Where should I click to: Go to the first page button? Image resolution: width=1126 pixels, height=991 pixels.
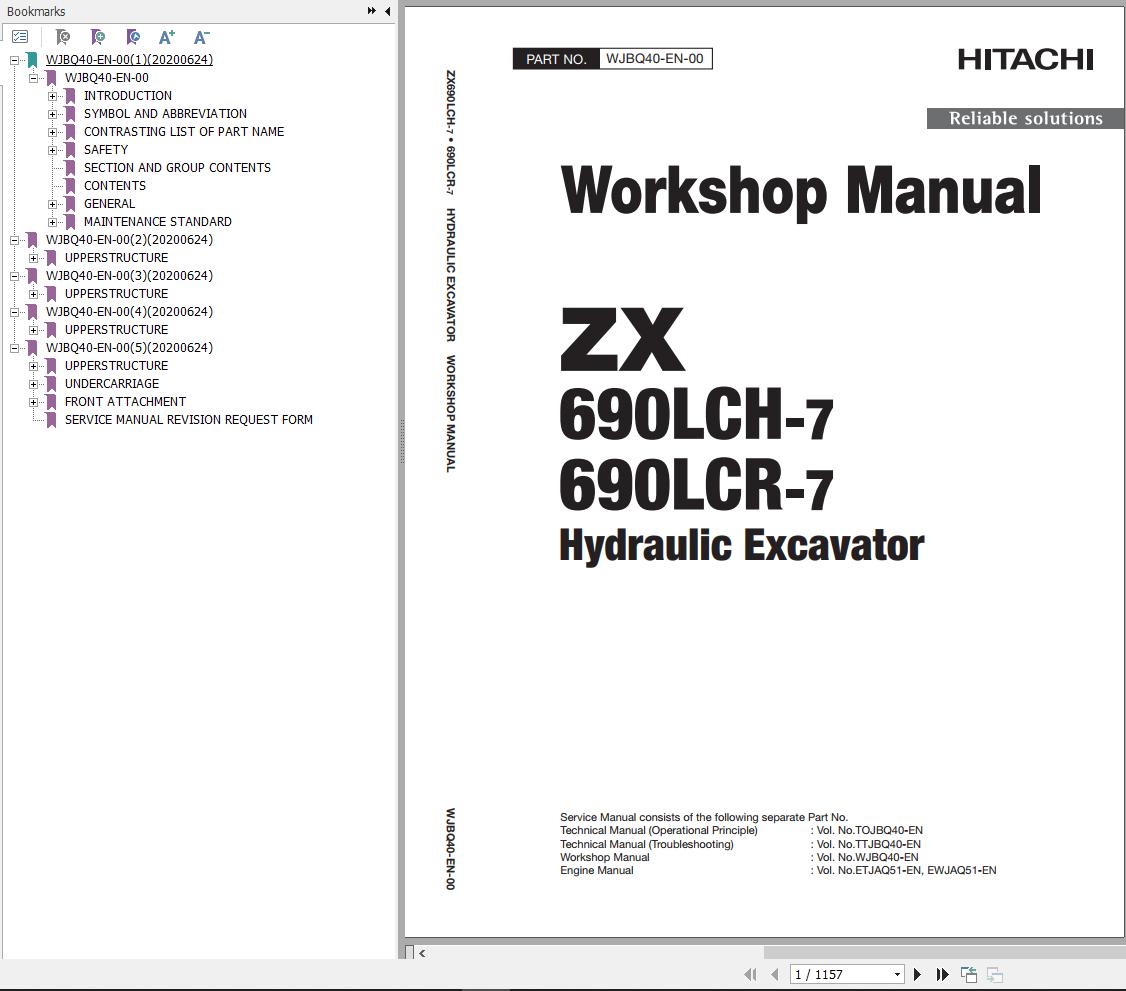tap(750, 974)
